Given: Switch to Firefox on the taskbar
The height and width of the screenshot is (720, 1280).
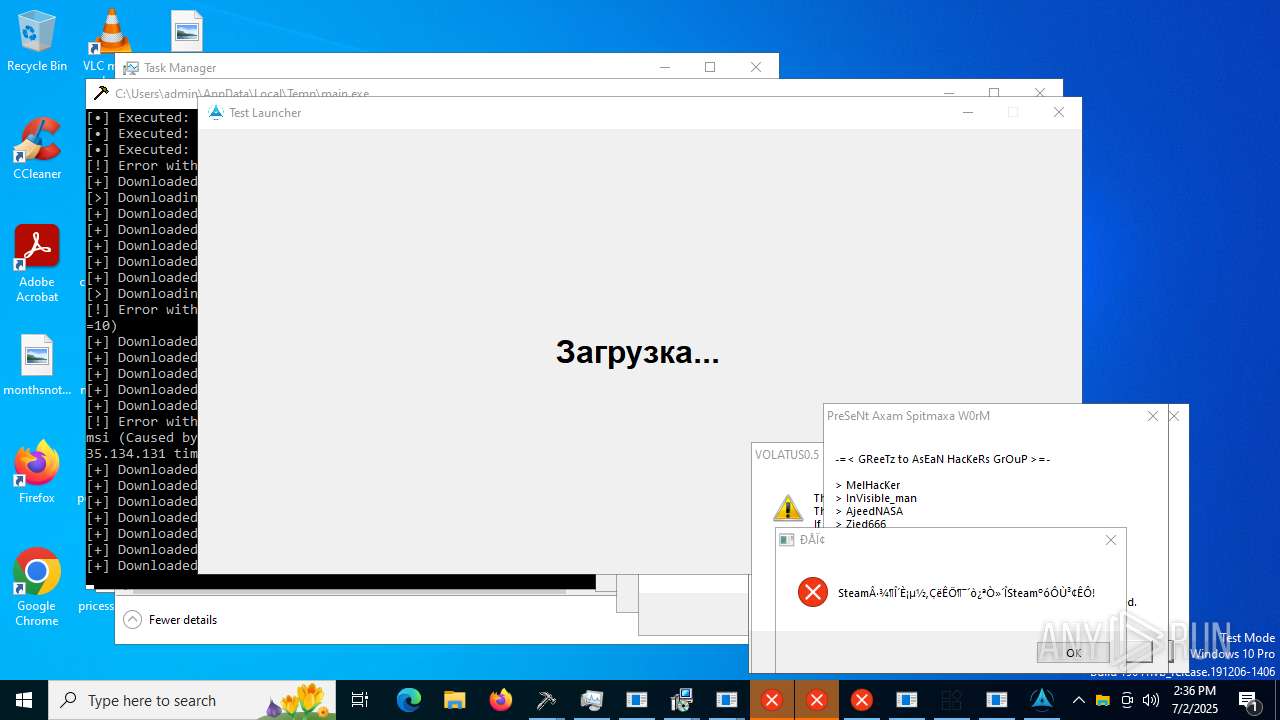Looking at the screenshot, I should pyautogui.click(x=500, y=700).
